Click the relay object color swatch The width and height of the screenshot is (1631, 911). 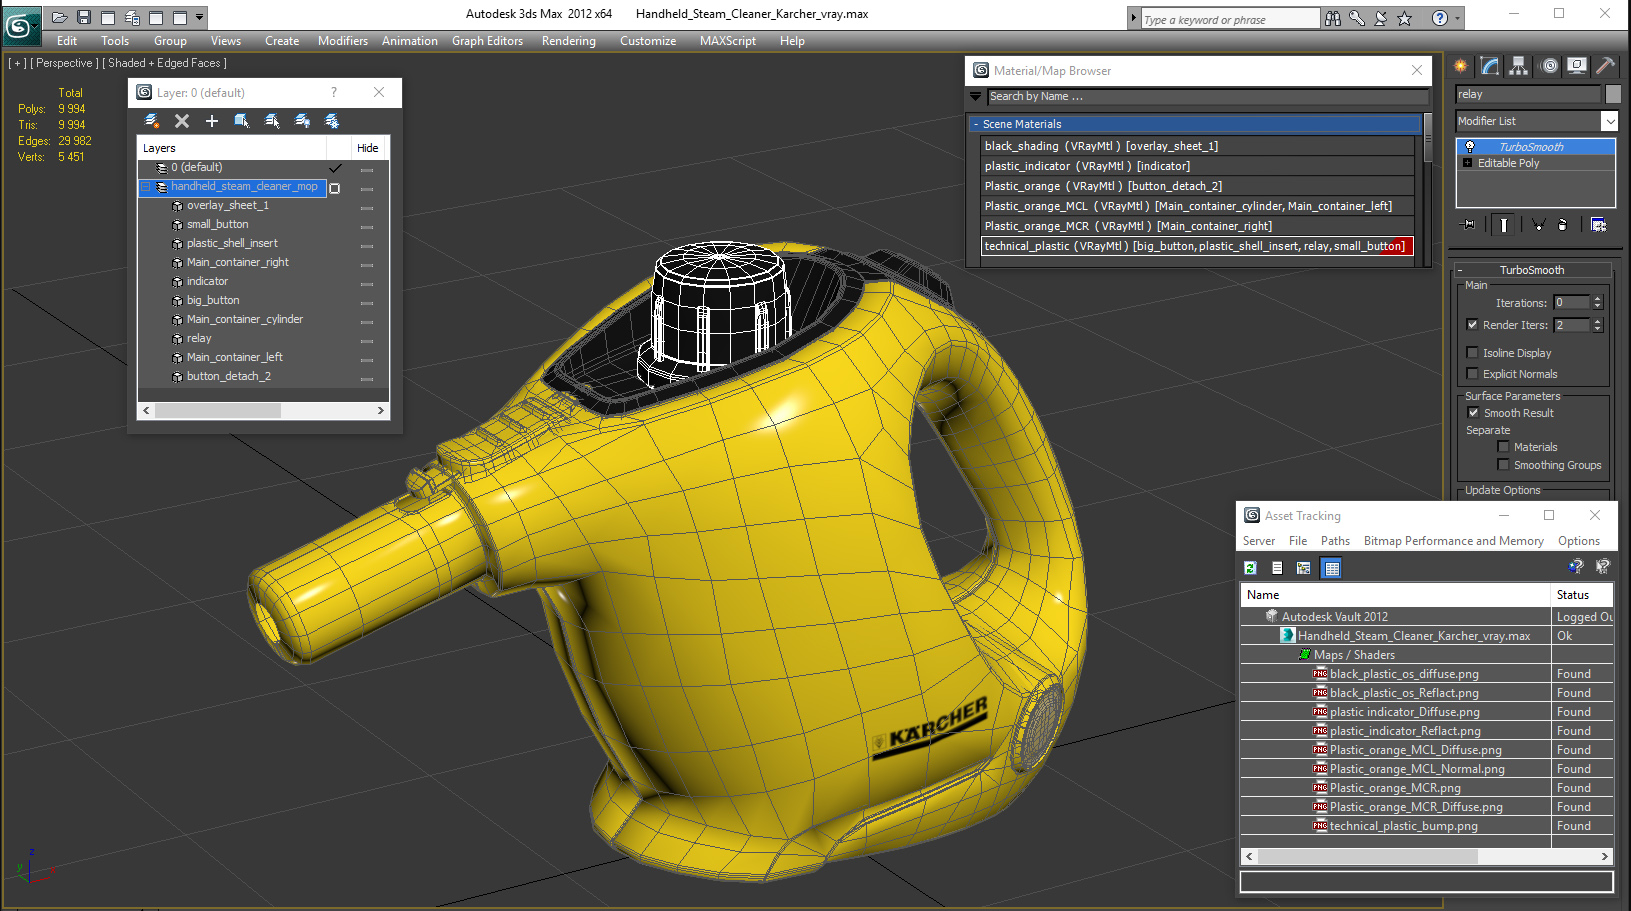tap(1613, 94)
